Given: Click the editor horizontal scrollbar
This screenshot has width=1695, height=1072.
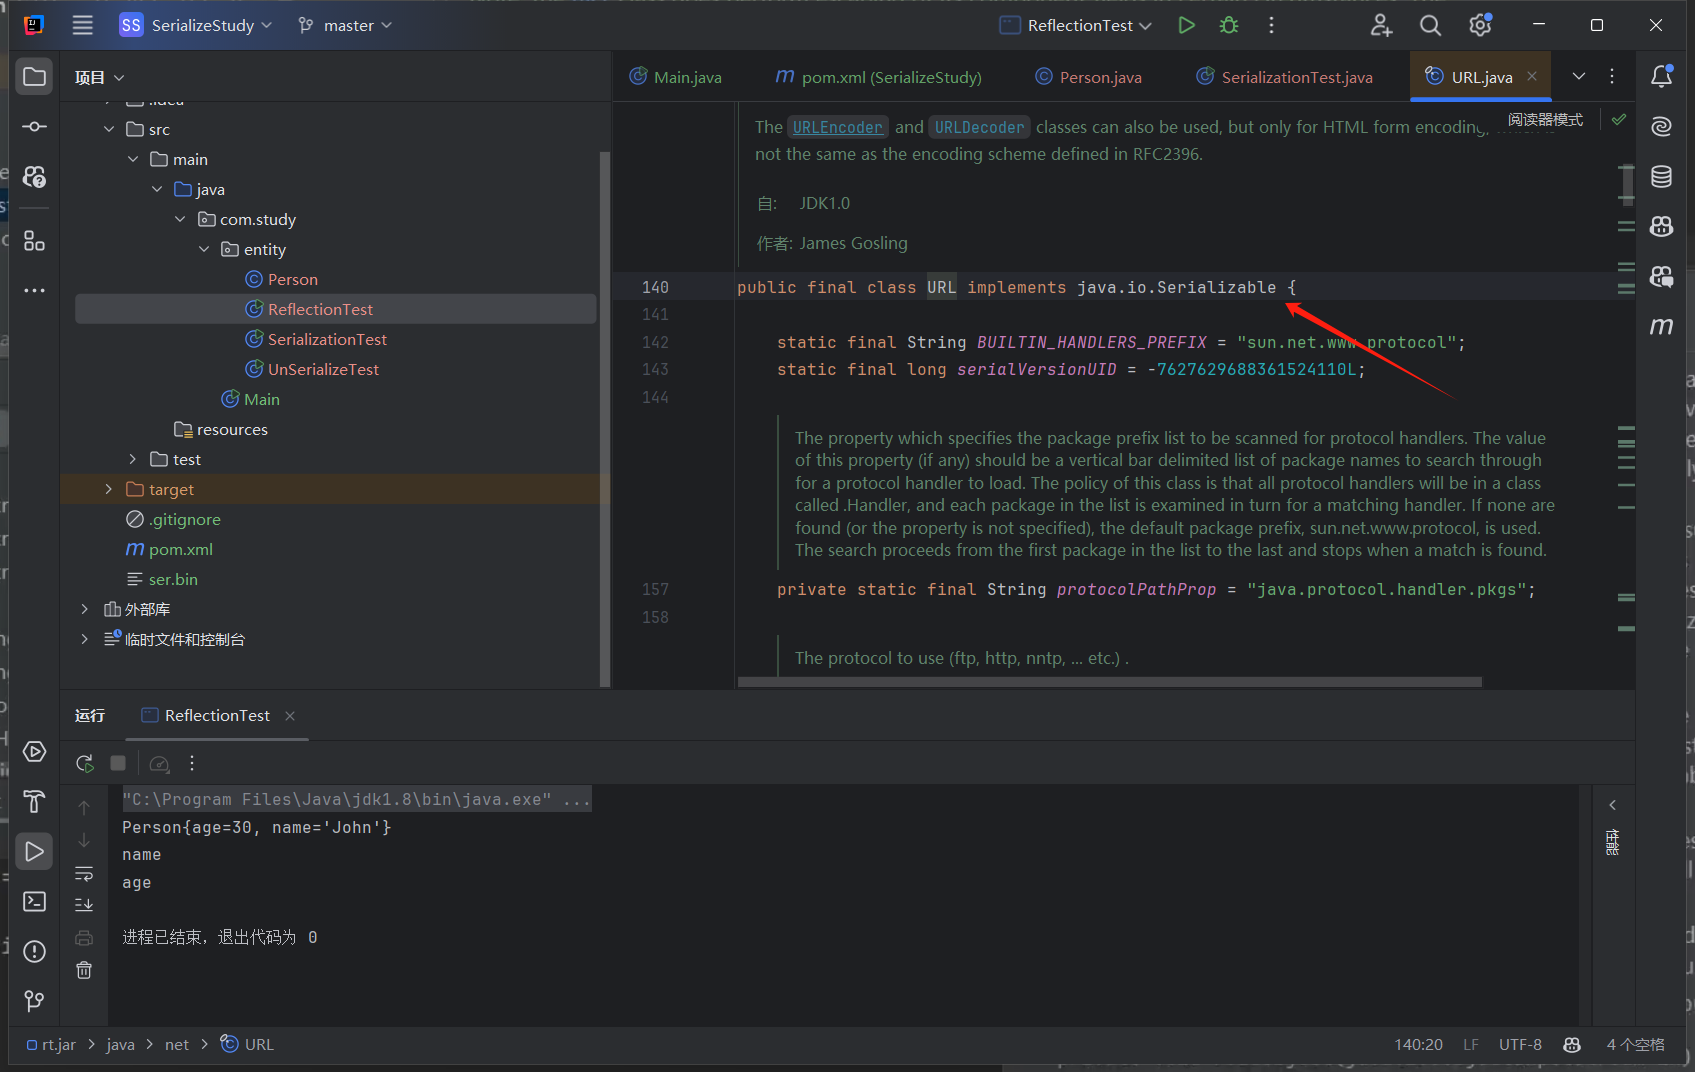Looking at the screenshot, I should coord(1110,682).
